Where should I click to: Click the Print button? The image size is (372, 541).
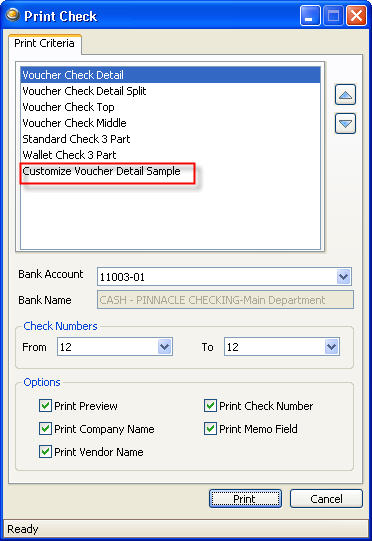coord(245,499)
